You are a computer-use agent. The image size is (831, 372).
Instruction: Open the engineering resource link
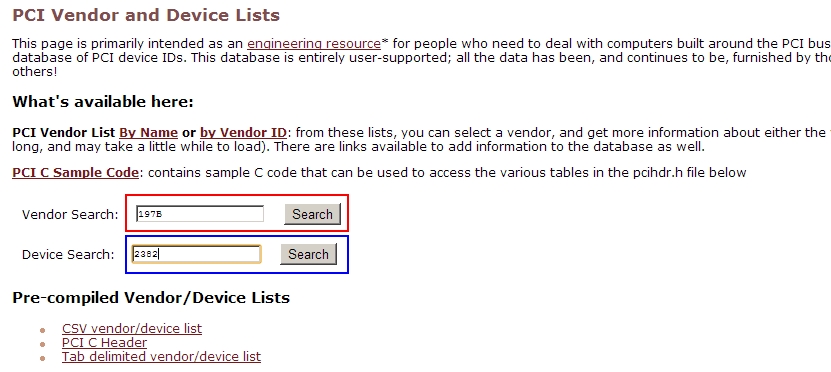coord(314,43)
